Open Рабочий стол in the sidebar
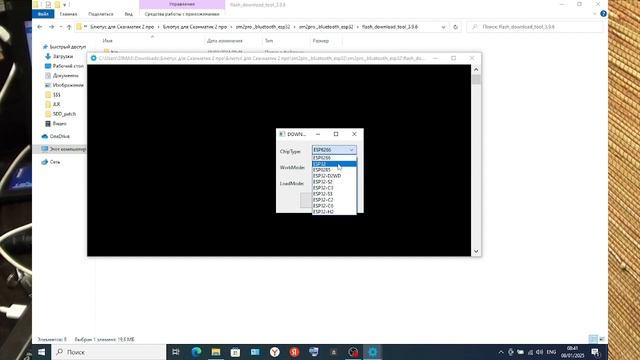Image resolution: width=640 pixels, height=360 pixels. coord(64,66)
